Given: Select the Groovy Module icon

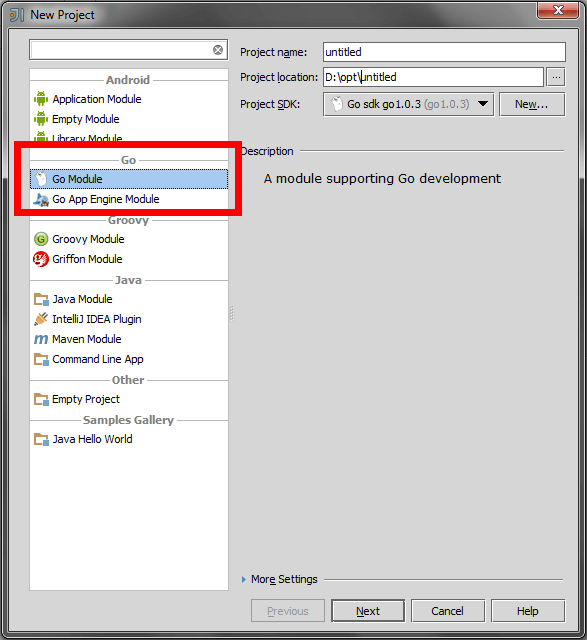Looking at the screenshot, I should [41, 239].
